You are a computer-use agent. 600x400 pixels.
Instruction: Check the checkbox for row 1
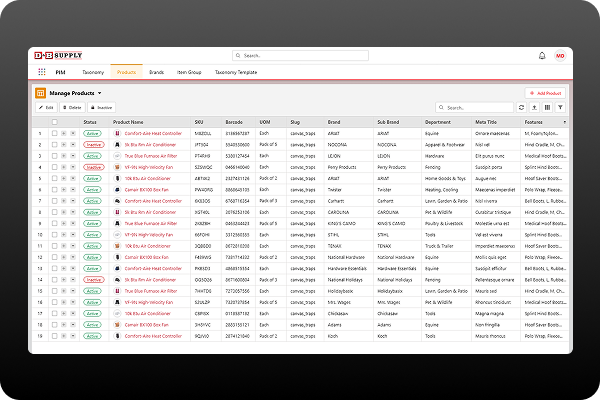(x=54, y=132)
